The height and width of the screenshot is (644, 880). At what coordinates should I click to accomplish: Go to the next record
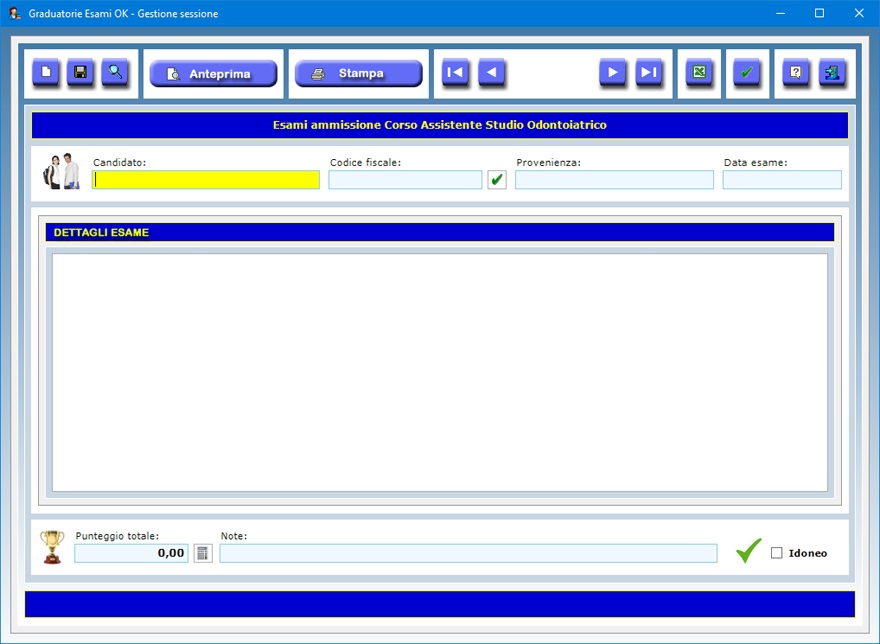pyautogui.click(x=613, y=72)
